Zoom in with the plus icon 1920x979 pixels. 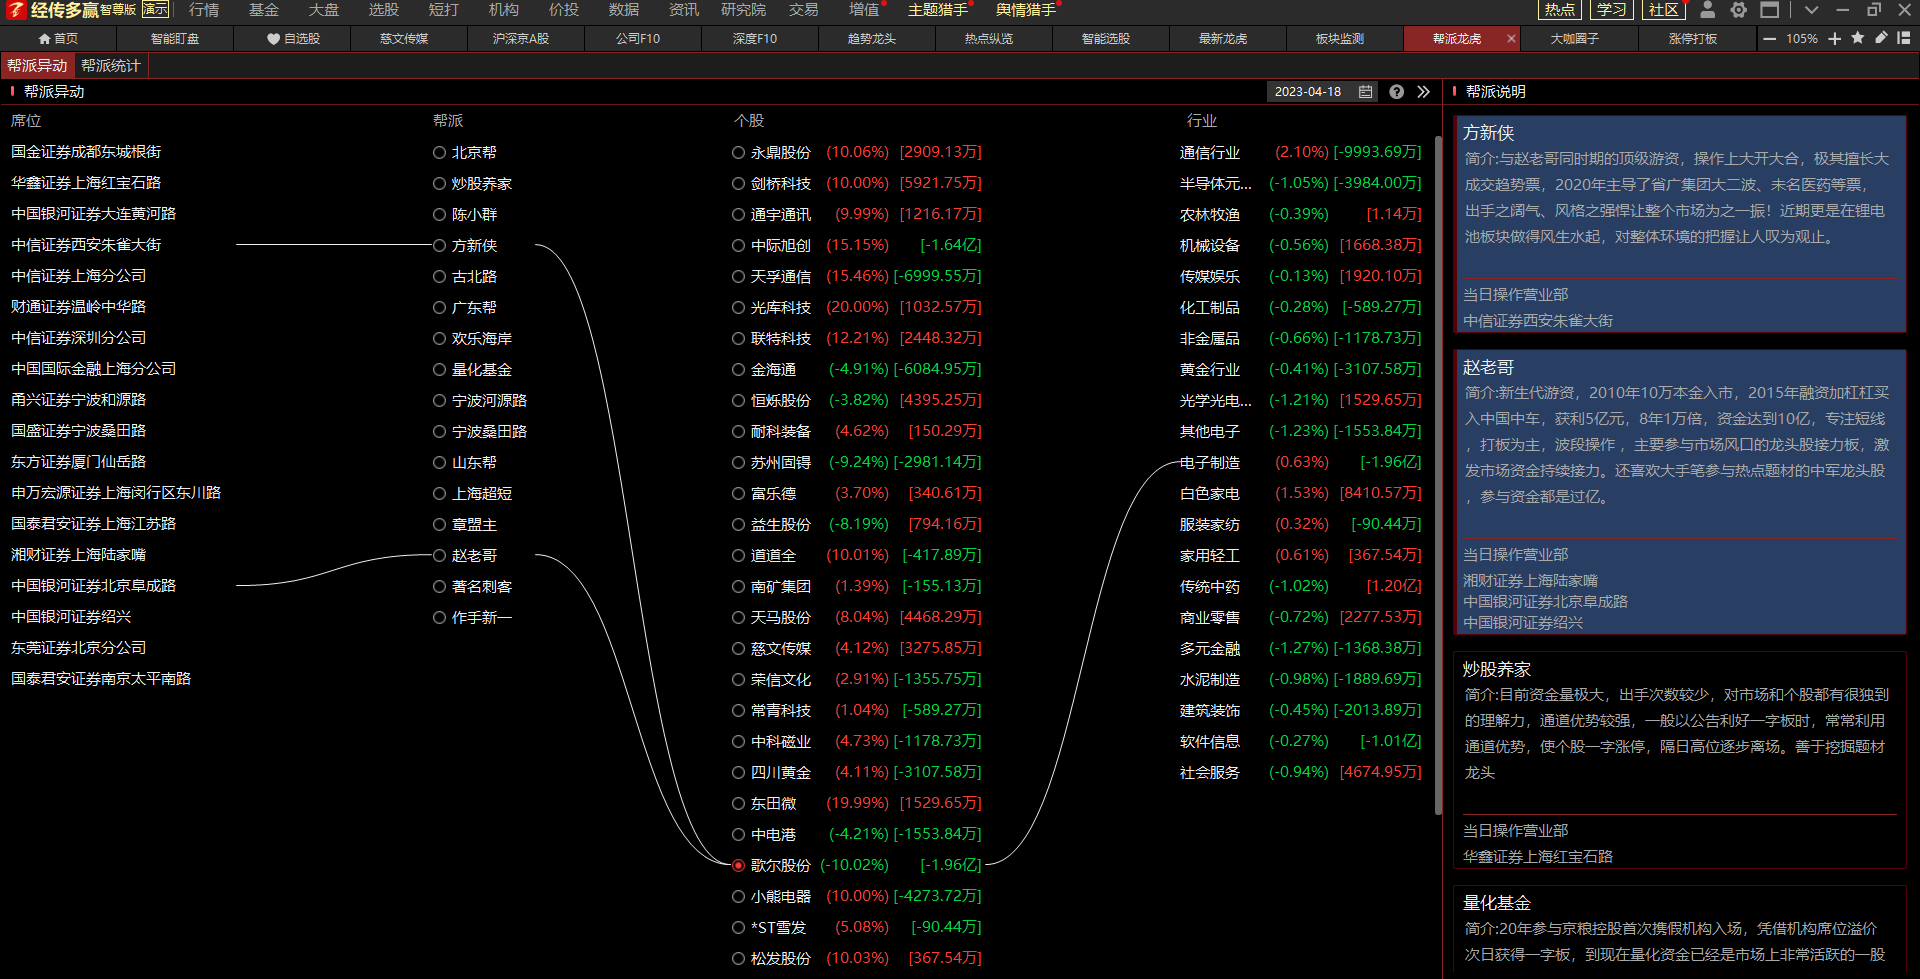[x=1834, y=39]
